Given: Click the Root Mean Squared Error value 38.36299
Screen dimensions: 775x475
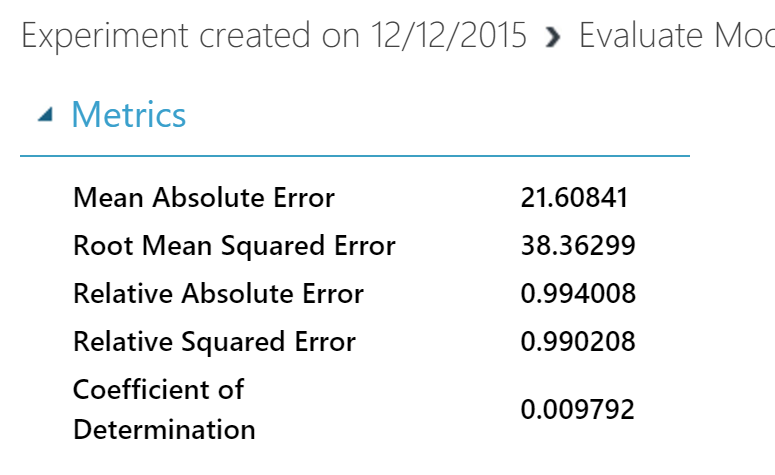Looking at the screenshot, I should [x=578, y=246].
